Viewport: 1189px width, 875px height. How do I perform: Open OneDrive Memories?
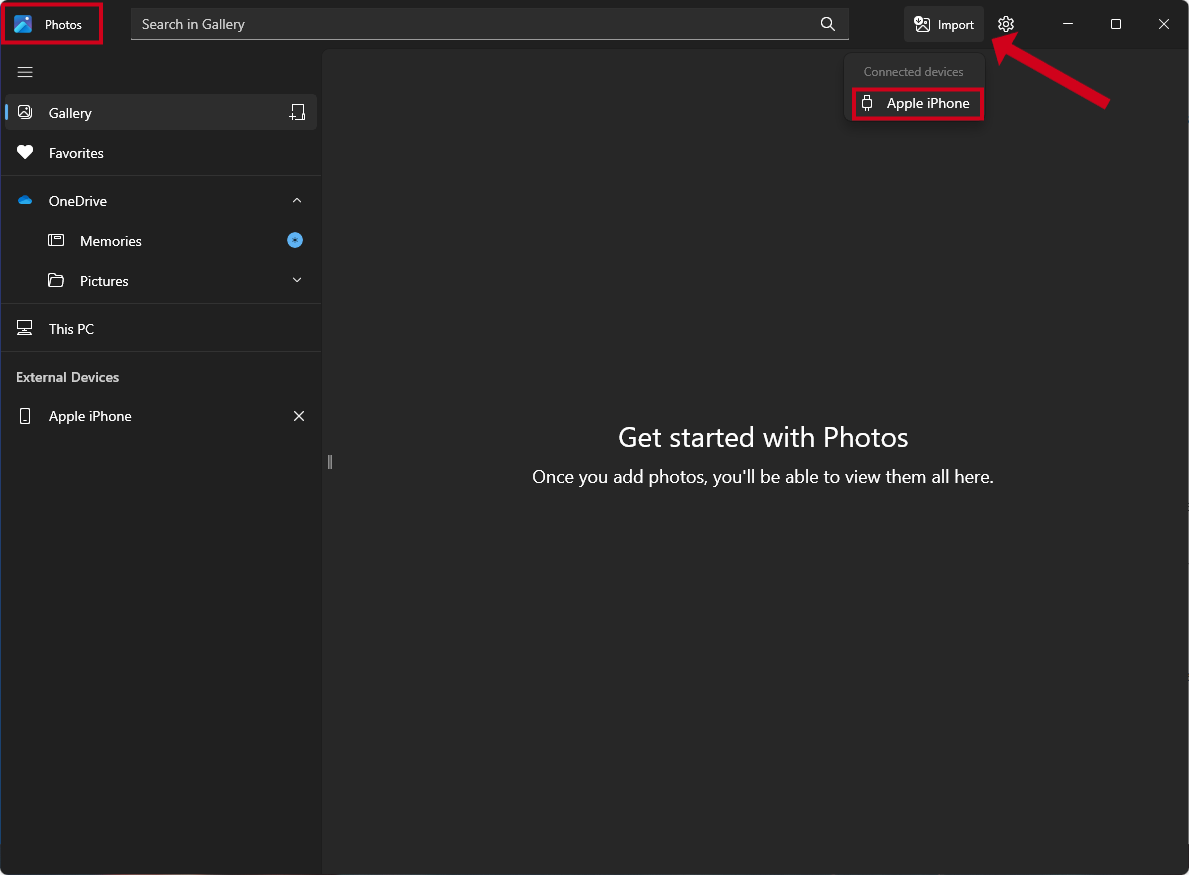pyautogui.click(x=161, y=240)
